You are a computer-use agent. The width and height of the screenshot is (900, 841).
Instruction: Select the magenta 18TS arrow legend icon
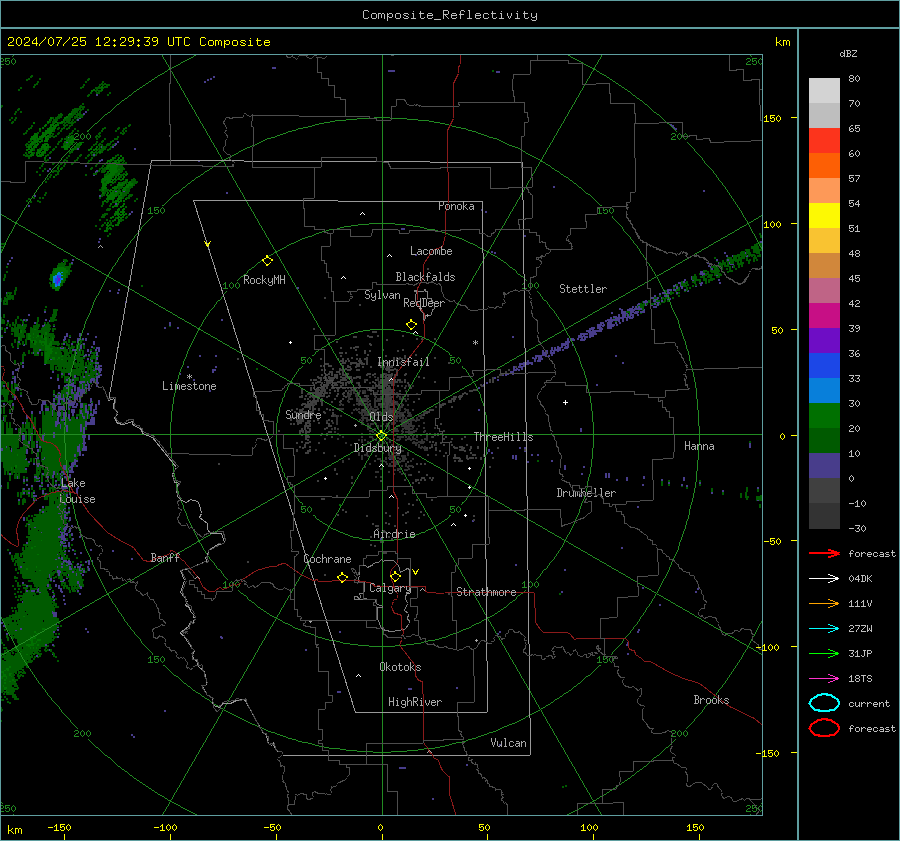[x=824, y=679]
